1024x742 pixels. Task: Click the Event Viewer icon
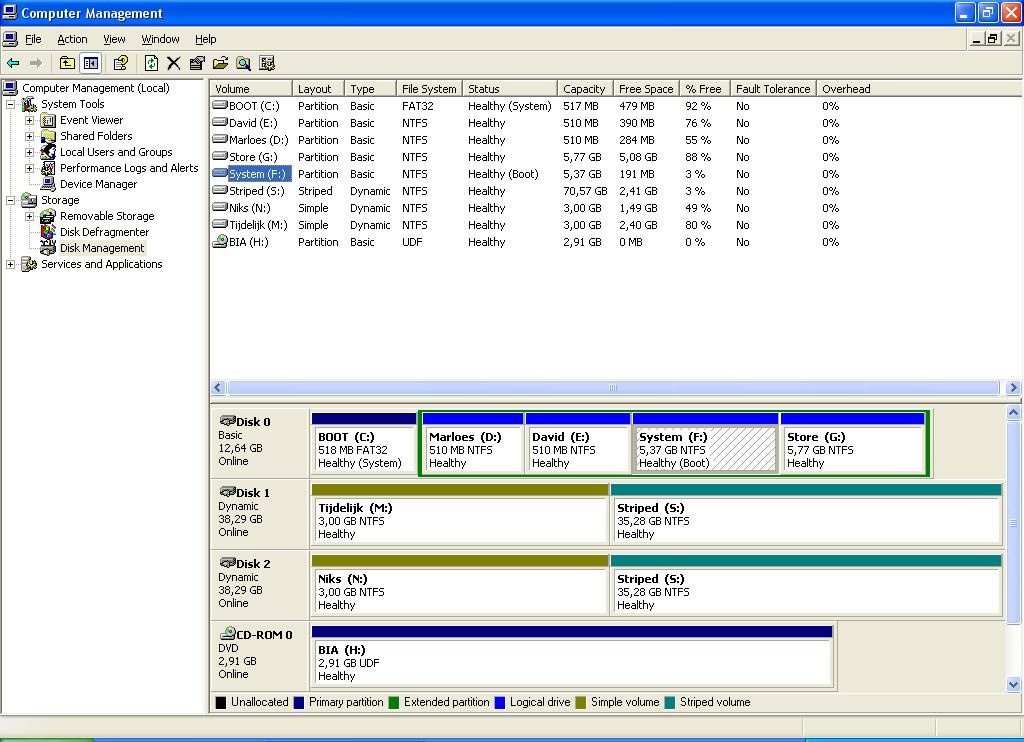pyautogui.click(x=48, y=120)
